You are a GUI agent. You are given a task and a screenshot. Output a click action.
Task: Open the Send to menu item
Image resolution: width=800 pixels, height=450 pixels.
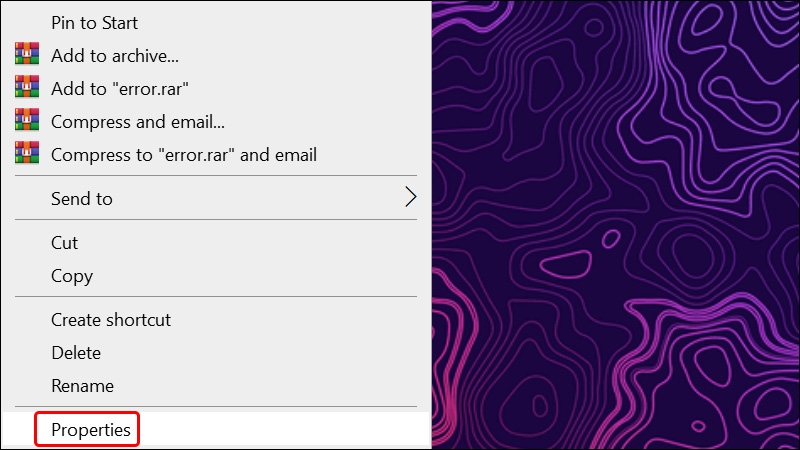click(82, 198)
